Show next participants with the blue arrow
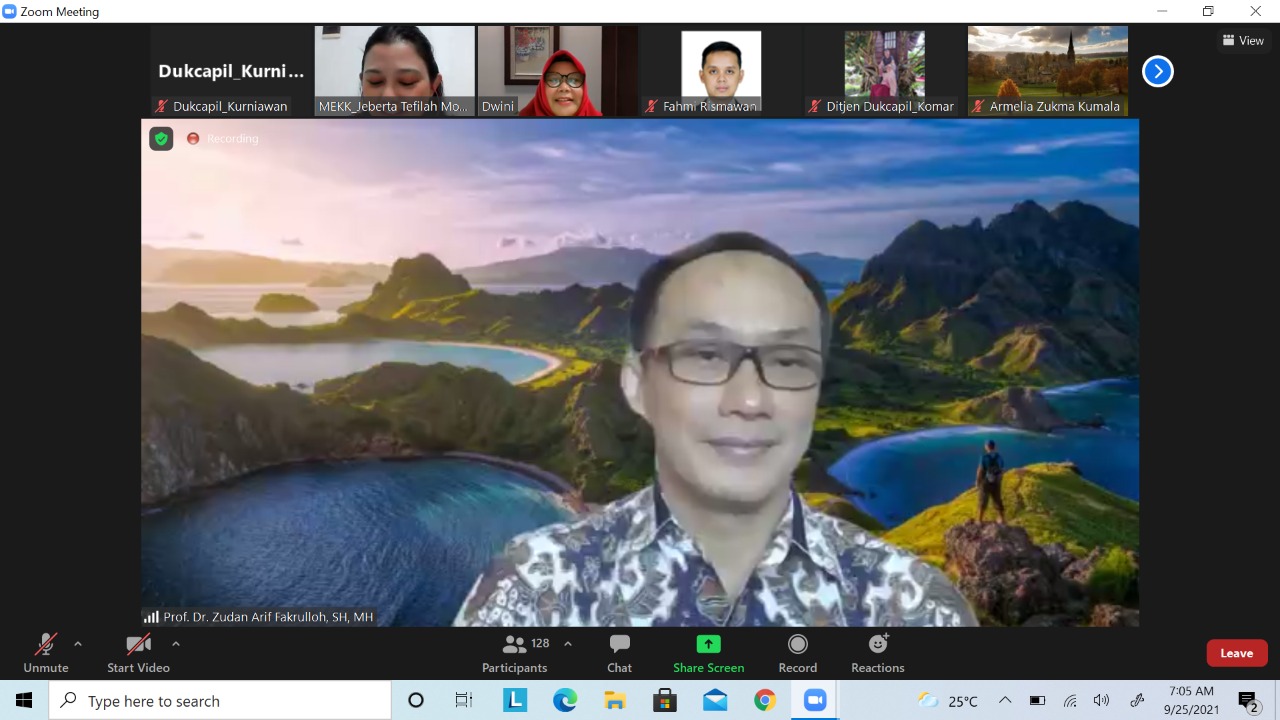 [x=1157, y=71]
